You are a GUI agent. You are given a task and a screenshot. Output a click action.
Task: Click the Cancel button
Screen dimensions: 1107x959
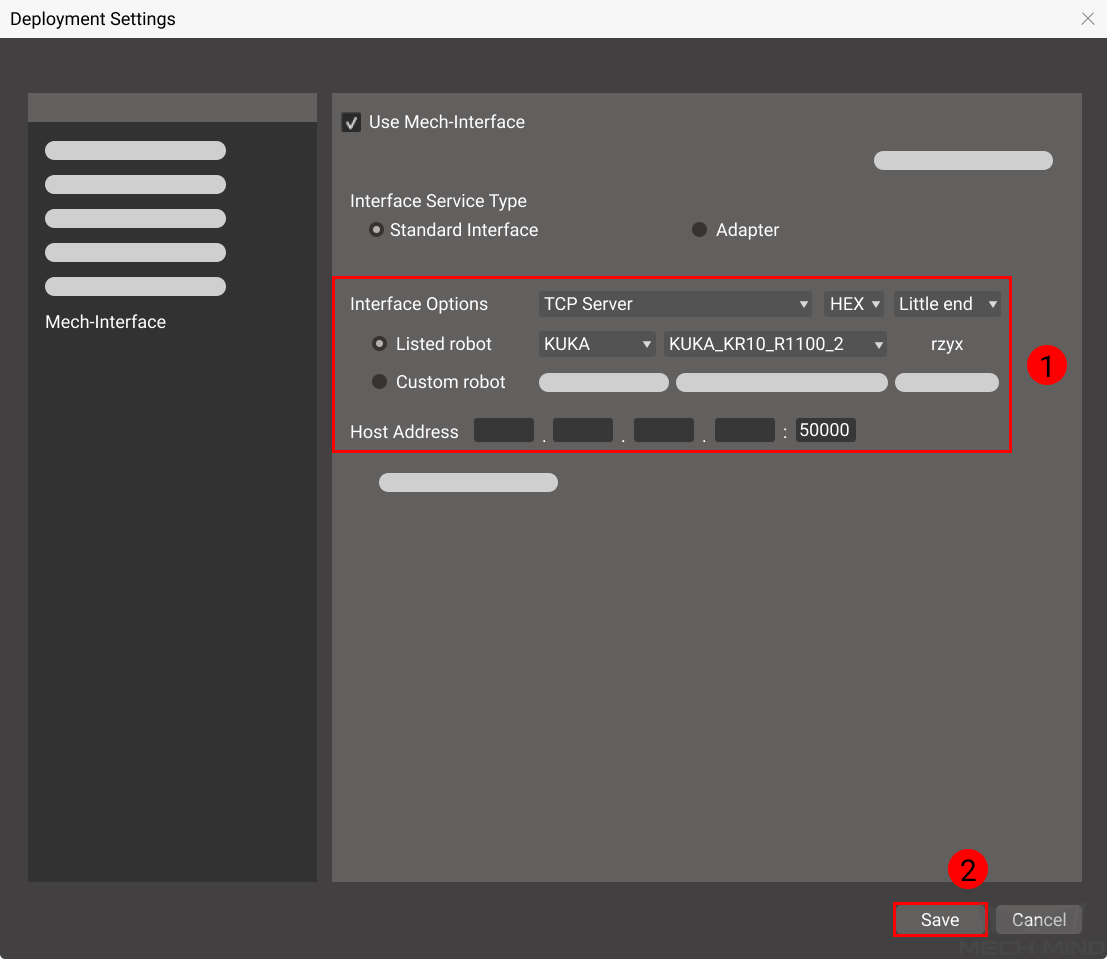pos(1038,920)
